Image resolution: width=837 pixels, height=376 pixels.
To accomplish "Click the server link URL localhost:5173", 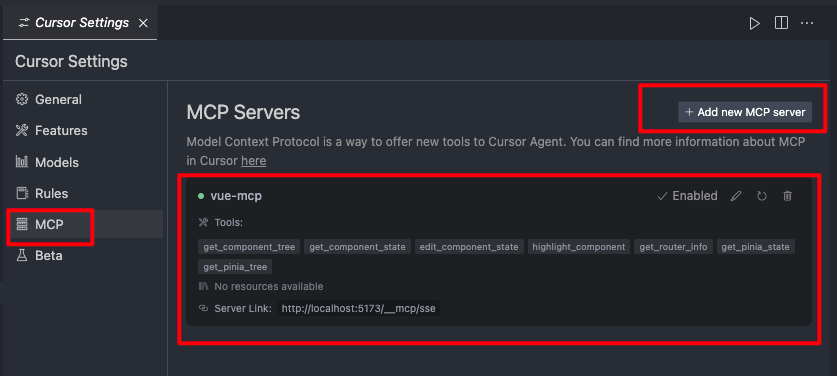I will tap(359, 308).
